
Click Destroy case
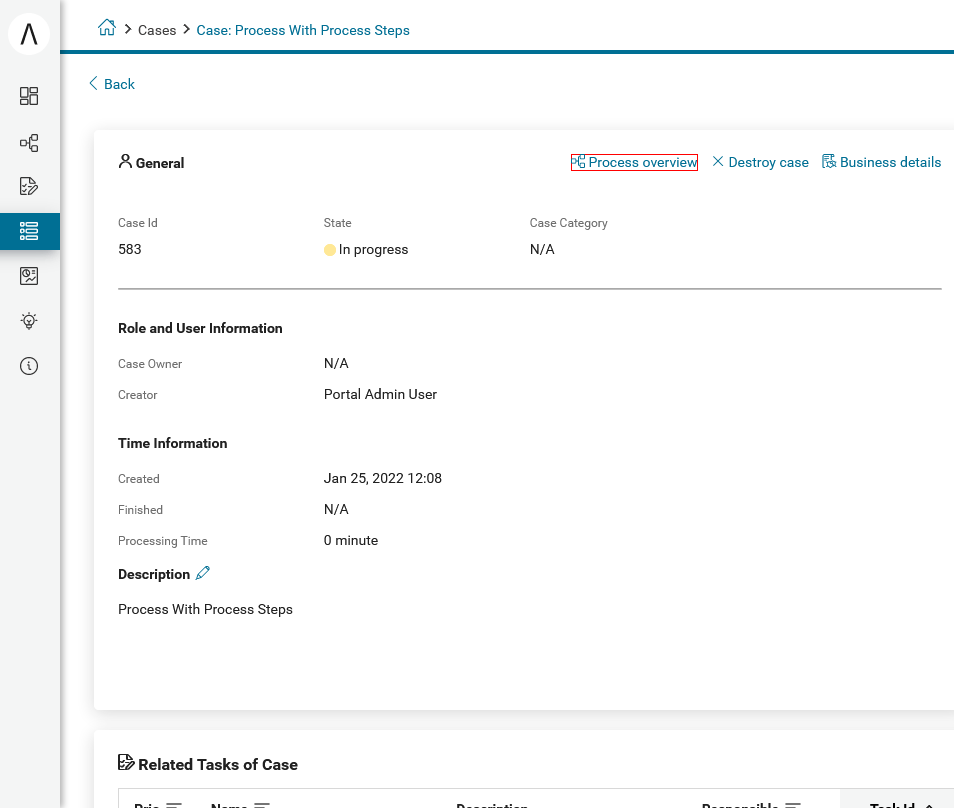(x=760, y=162)
